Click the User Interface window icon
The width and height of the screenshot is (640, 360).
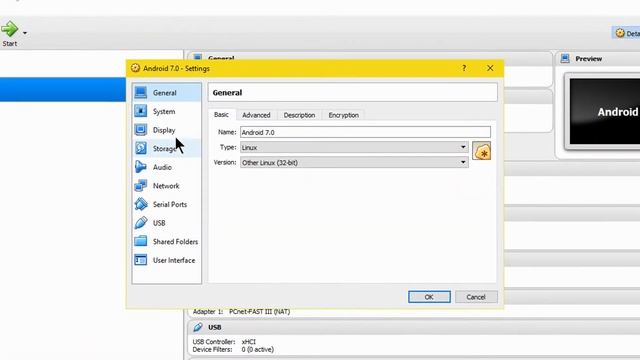[141, 260]
